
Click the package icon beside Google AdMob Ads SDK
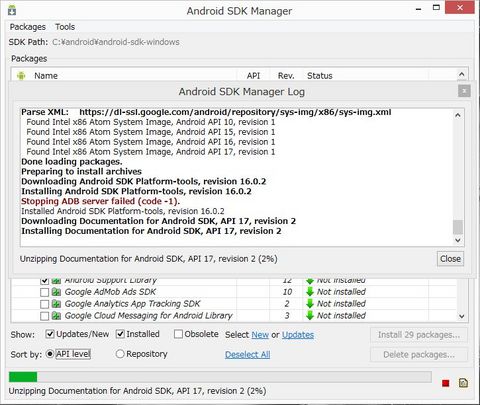tap(56, 292)
